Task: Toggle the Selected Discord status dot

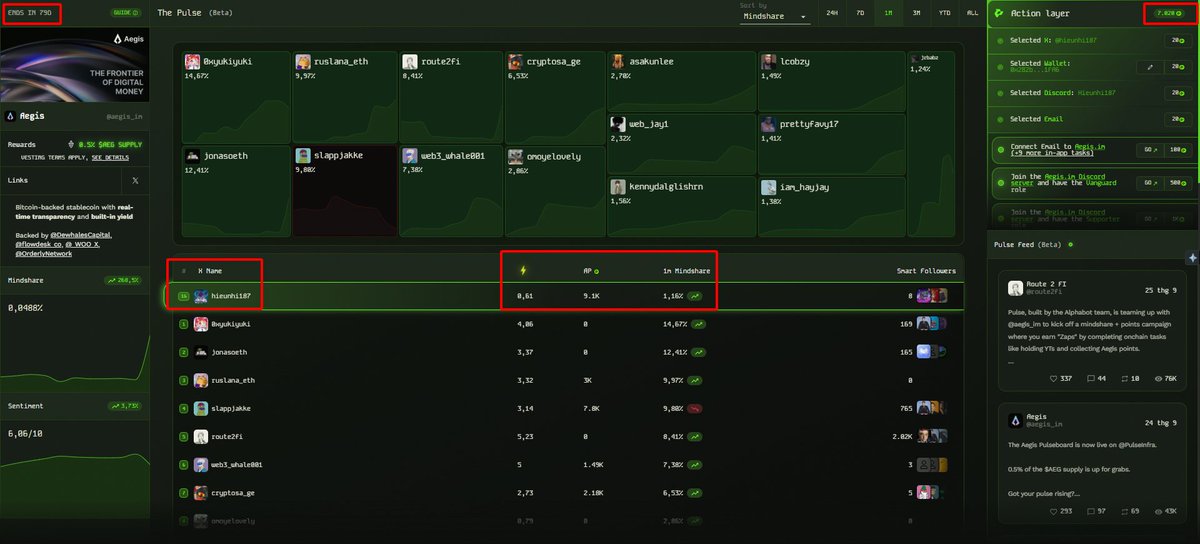Action: tap(1001, 93)
